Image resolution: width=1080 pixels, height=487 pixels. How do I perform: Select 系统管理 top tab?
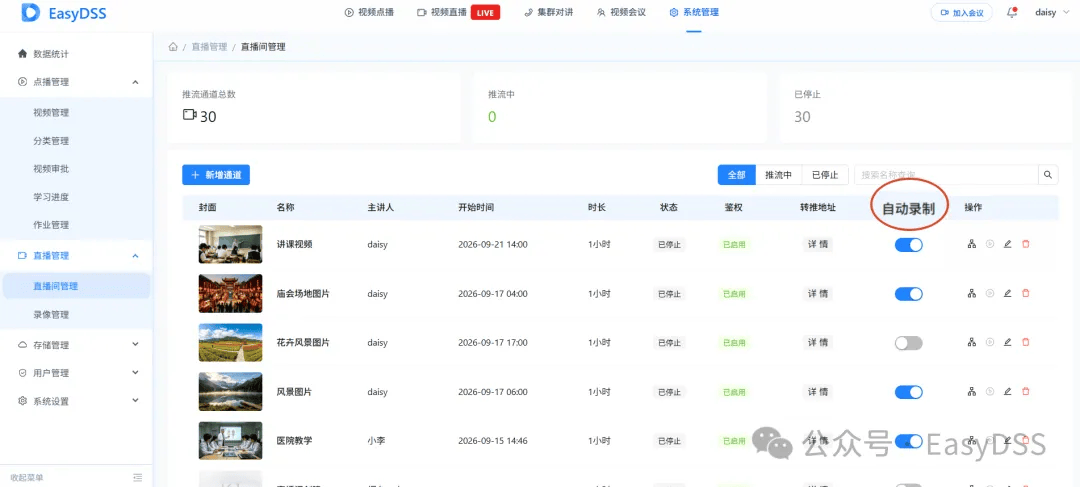coord(694,12)
